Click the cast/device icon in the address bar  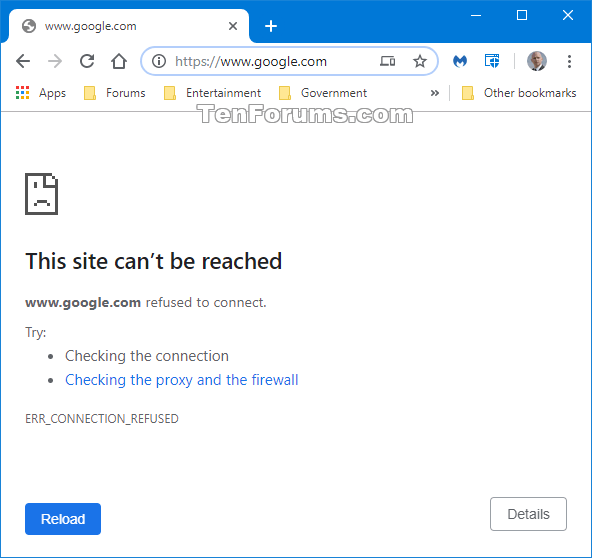388,61
